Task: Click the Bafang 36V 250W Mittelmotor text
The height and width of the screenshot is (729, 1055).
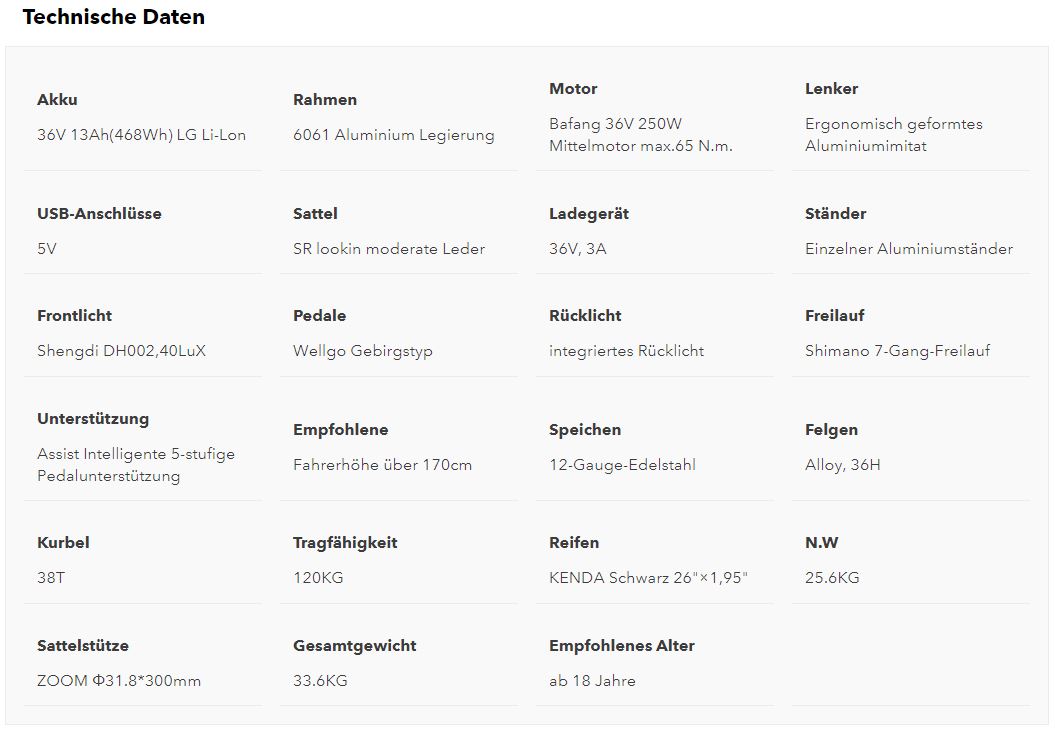Action: pyautogui.click(x=640, y=135)
